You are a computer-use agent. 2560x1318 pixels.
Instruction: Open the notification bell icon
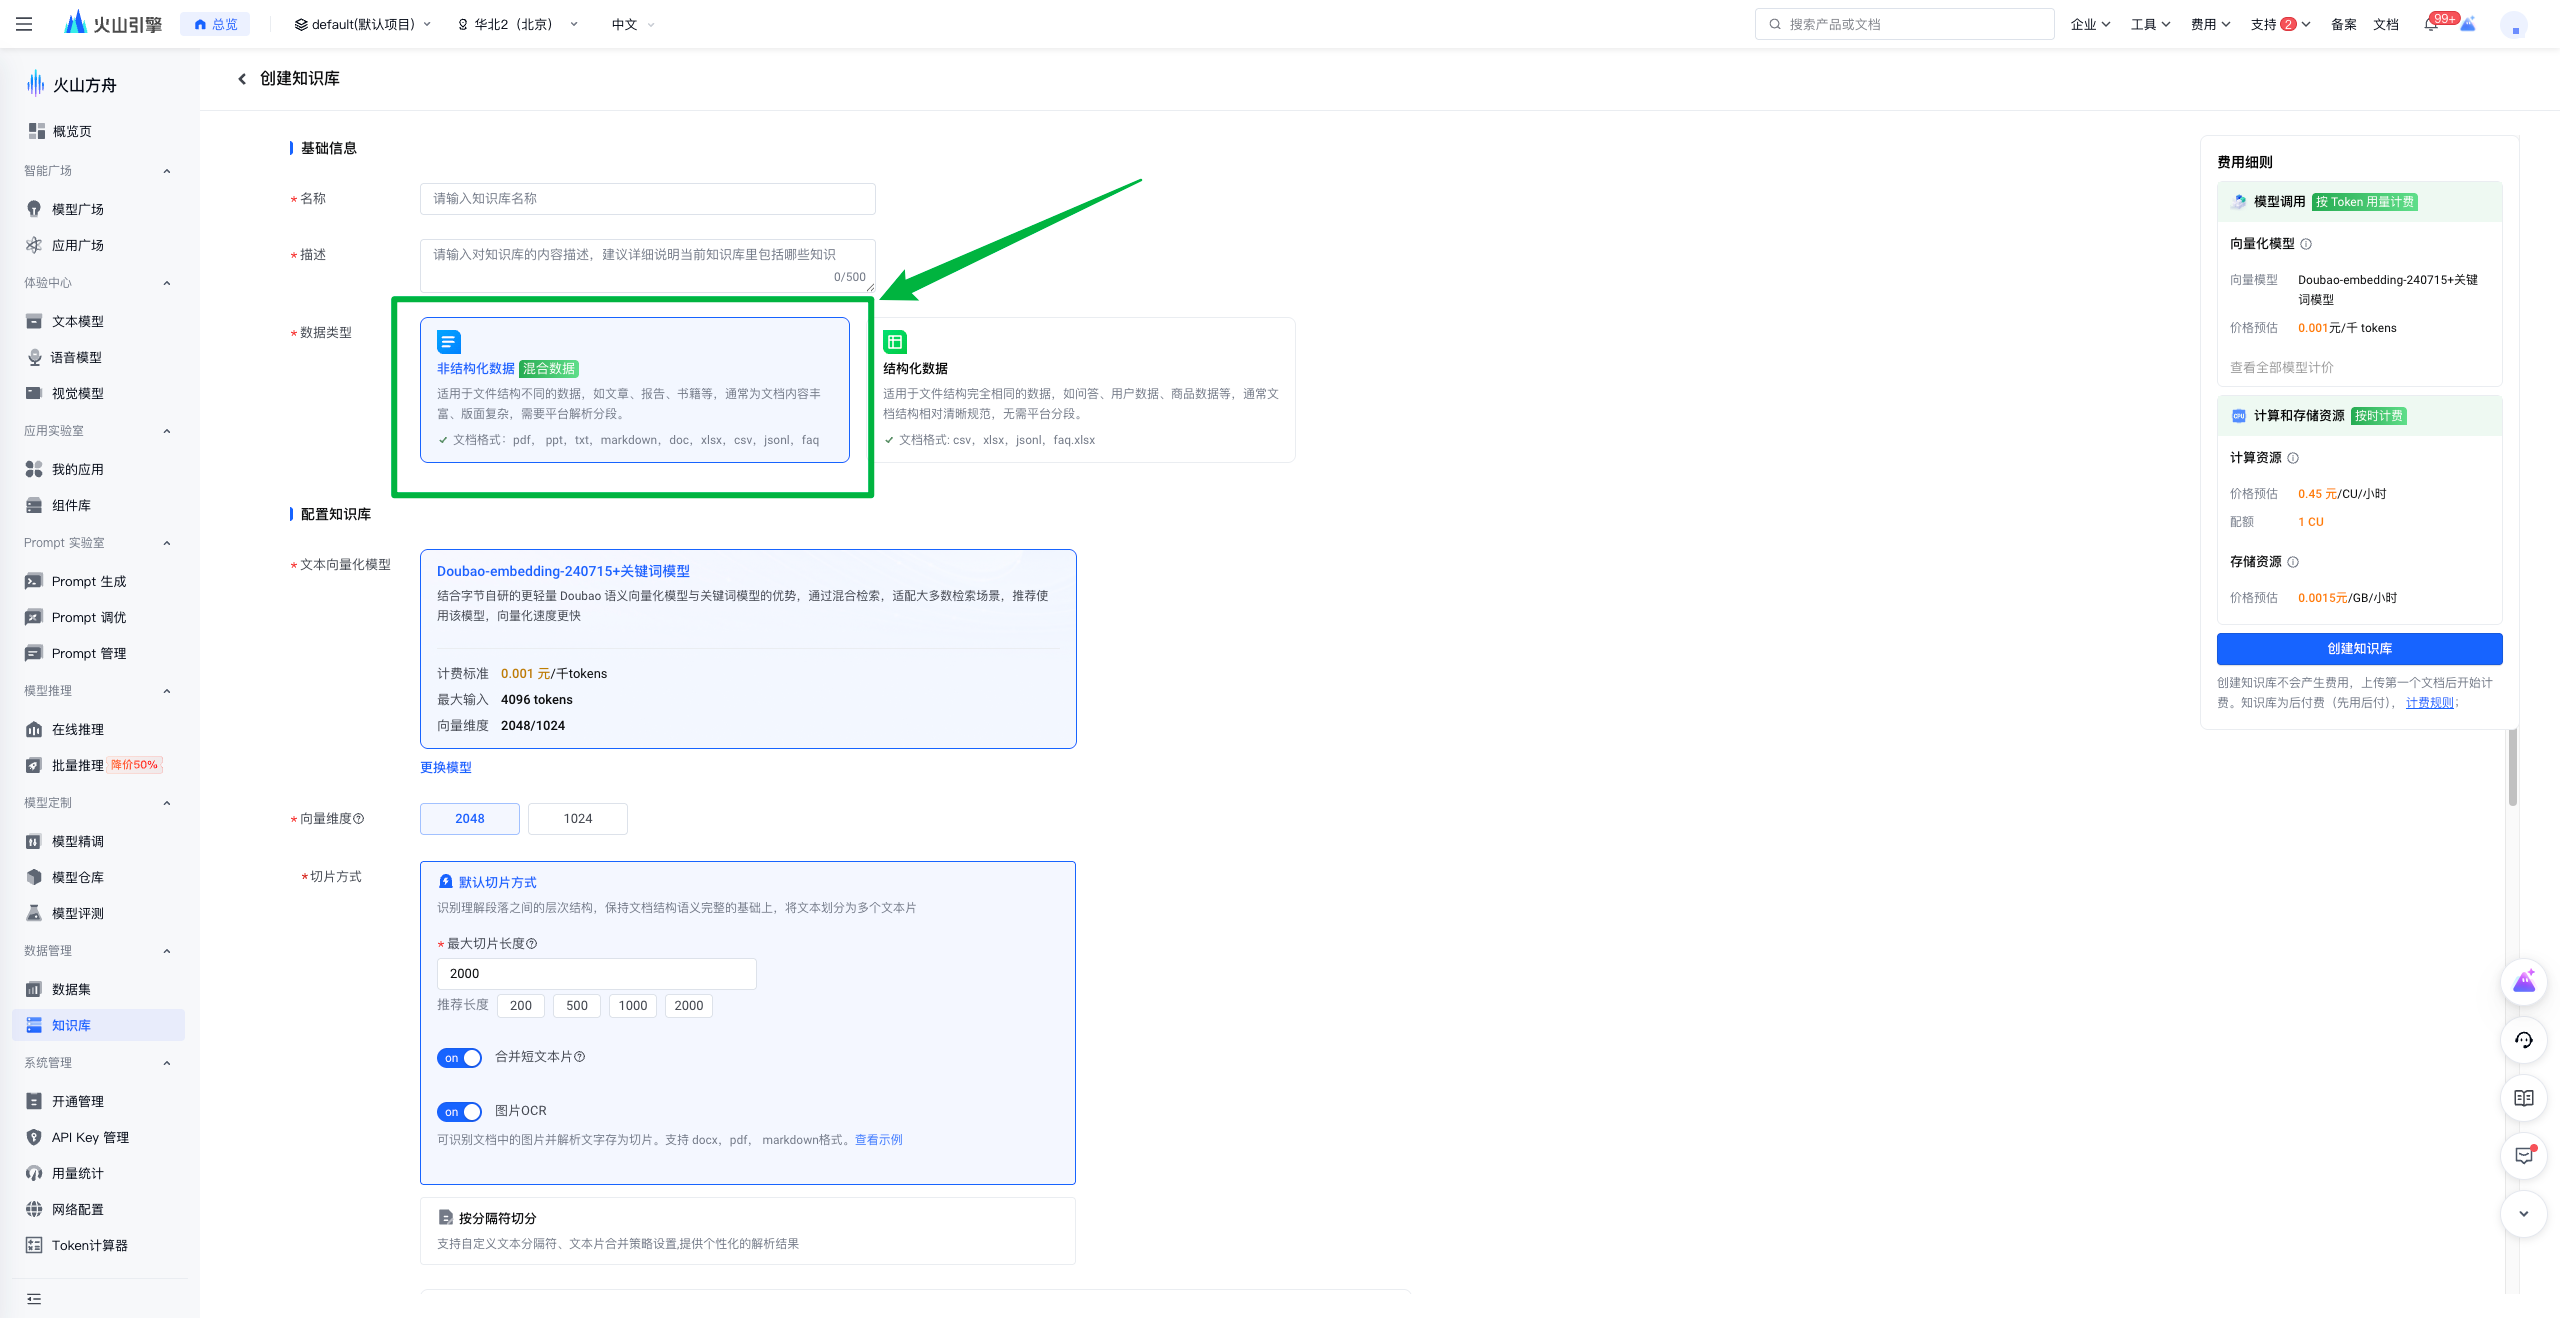click(2430, 24)
